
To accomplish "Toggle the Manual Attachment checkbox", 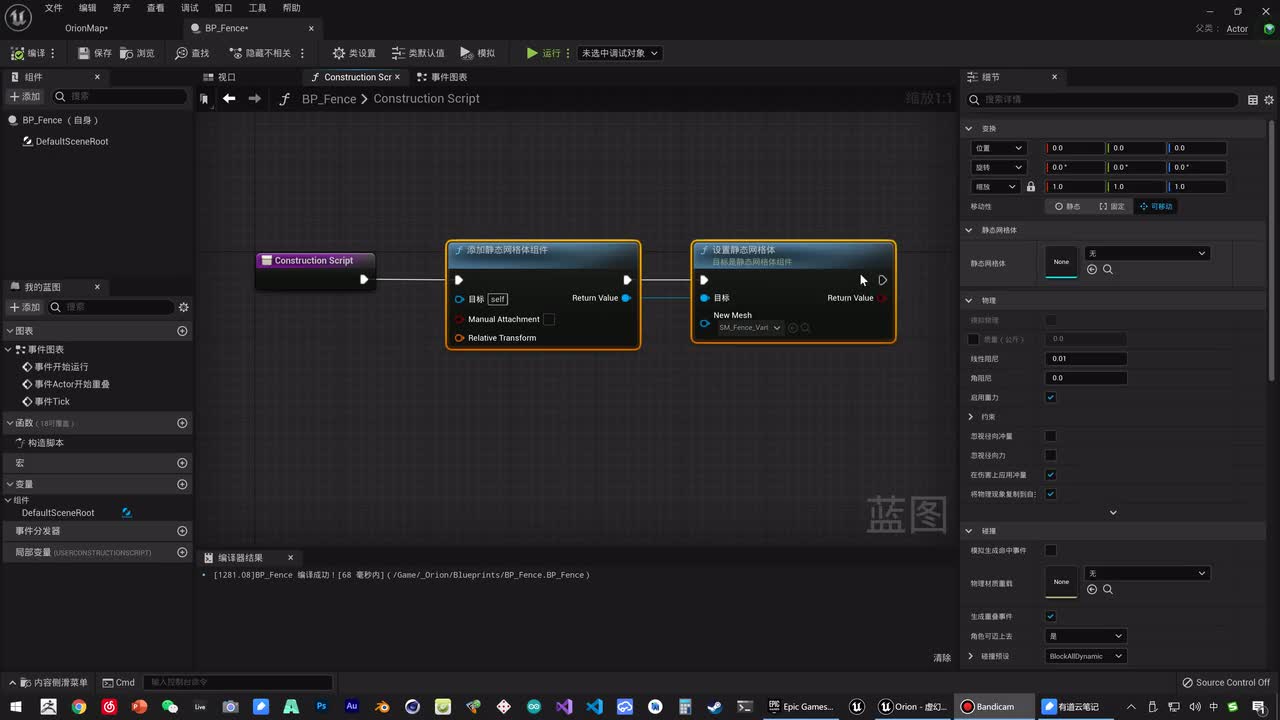I will tap(549, 319).
